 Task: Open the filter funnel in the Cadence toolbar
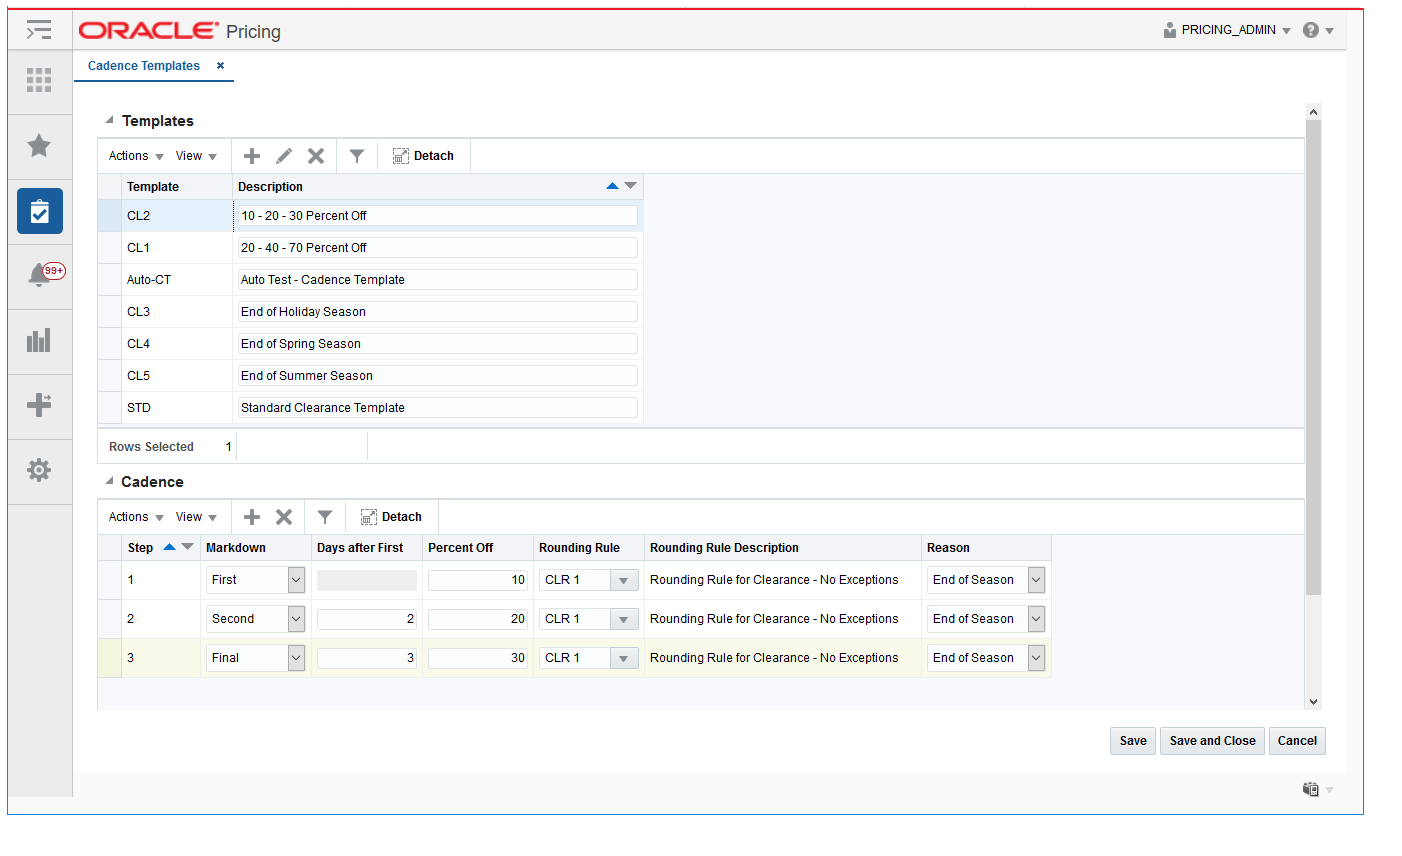point(324,516)
